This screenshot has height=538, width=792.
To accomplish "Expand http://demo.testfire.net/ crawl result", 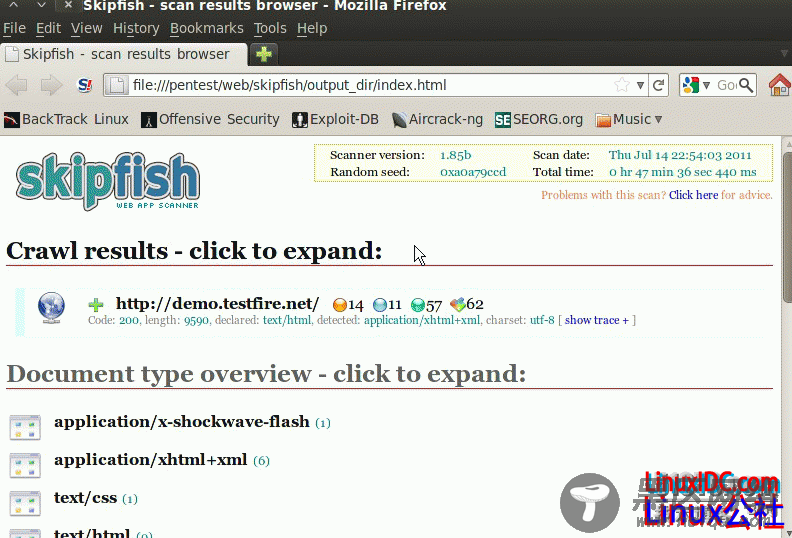I will (217, 304).
